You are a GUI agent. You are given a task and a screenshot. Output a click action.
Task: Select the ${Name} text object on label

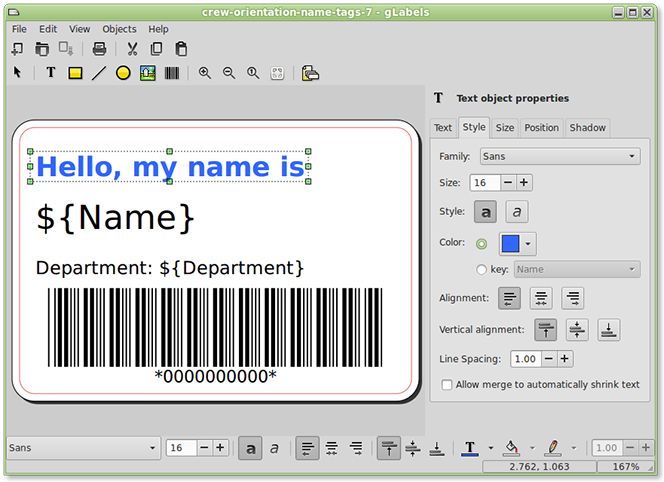point(115,218)
